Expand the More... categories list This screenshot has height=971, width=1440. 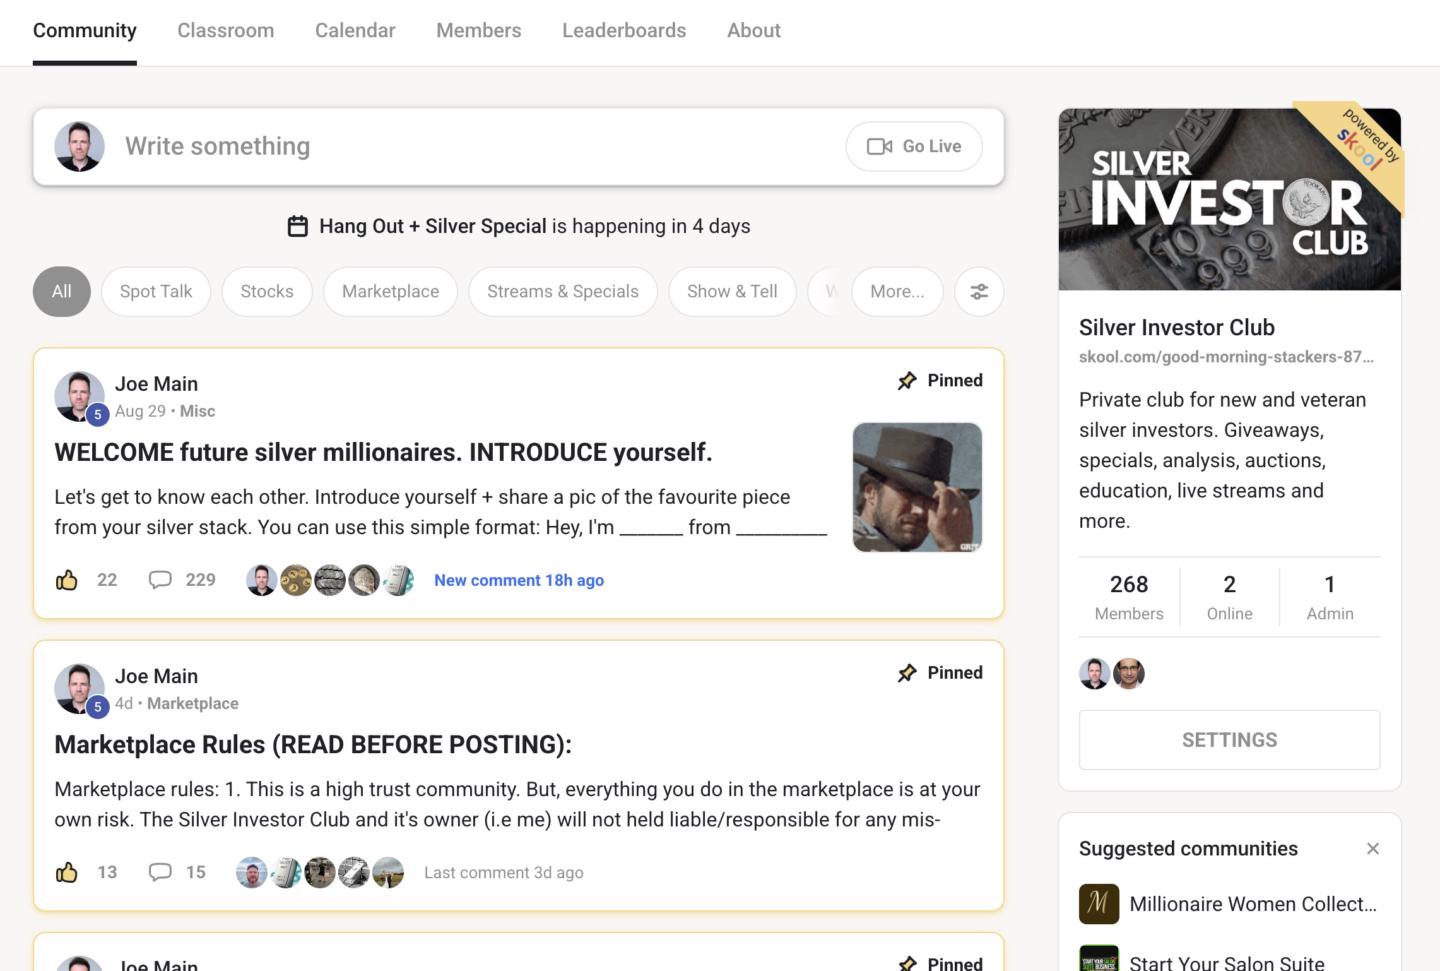point(897,292)
